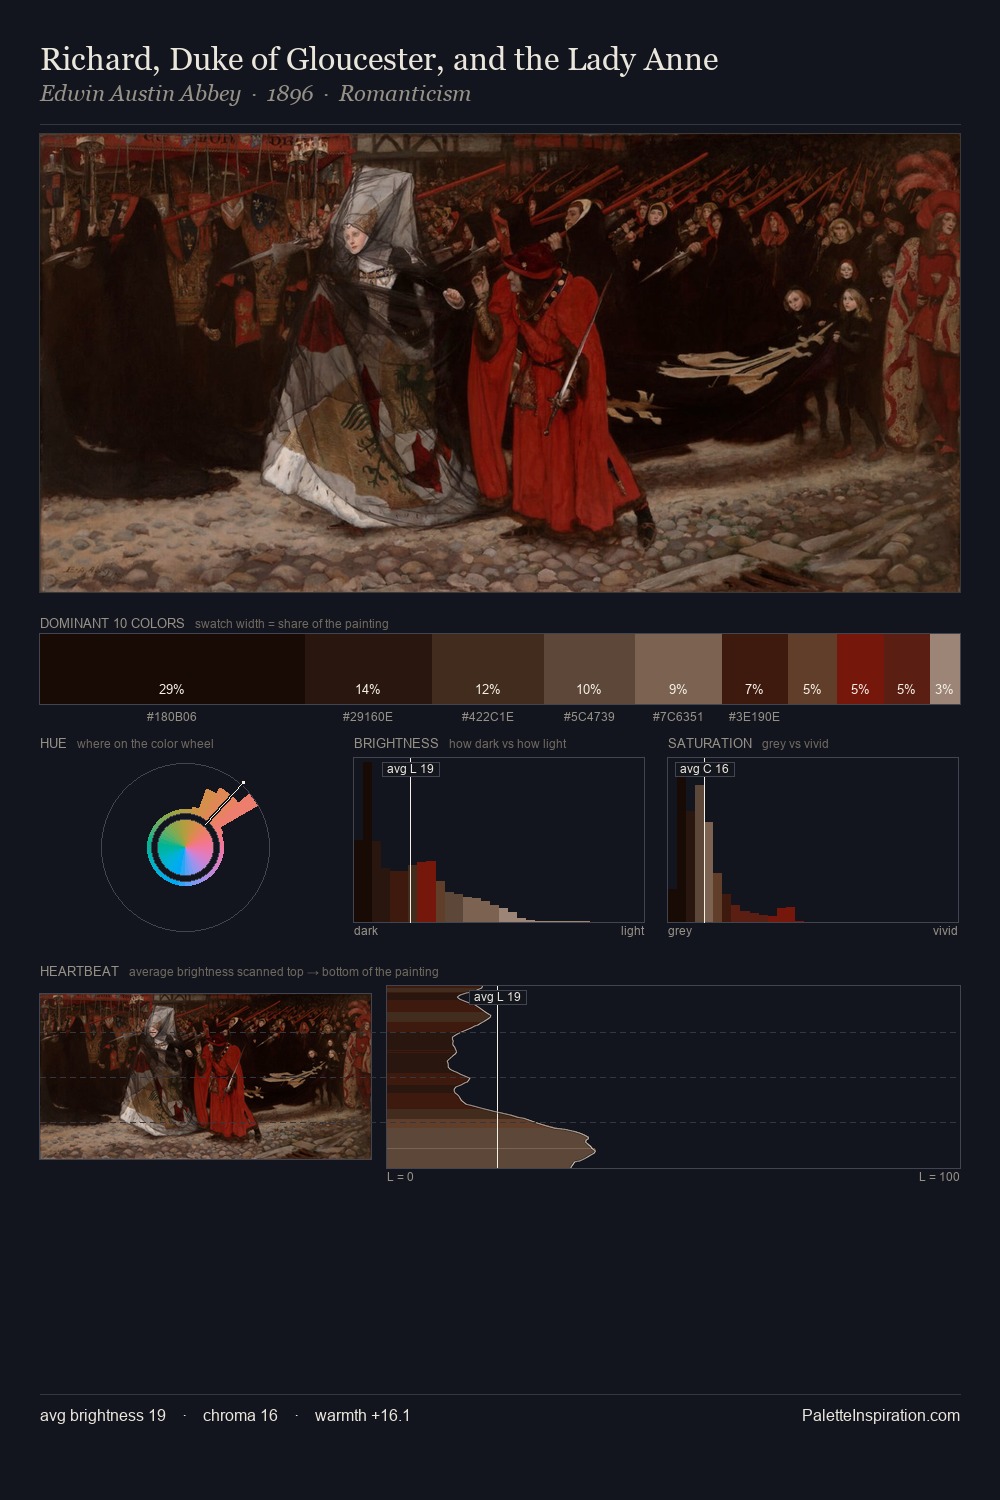1000x1500 pixels.
Task: Click the "dark" axis label under the brightness chart
Action: 366,931
